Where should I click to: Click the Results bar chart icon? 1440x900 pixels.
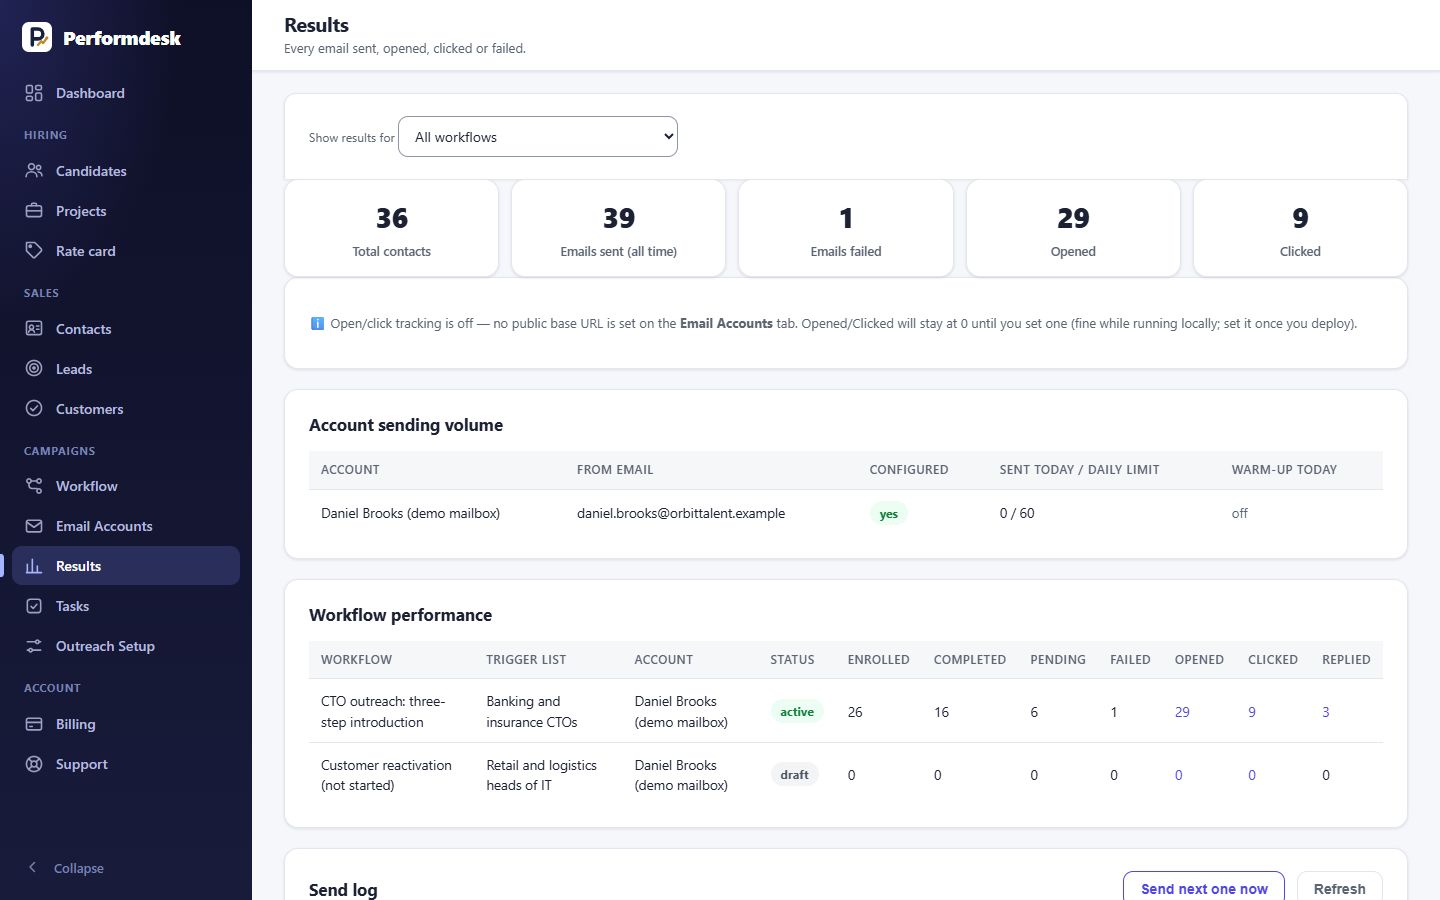pos(34,566)
